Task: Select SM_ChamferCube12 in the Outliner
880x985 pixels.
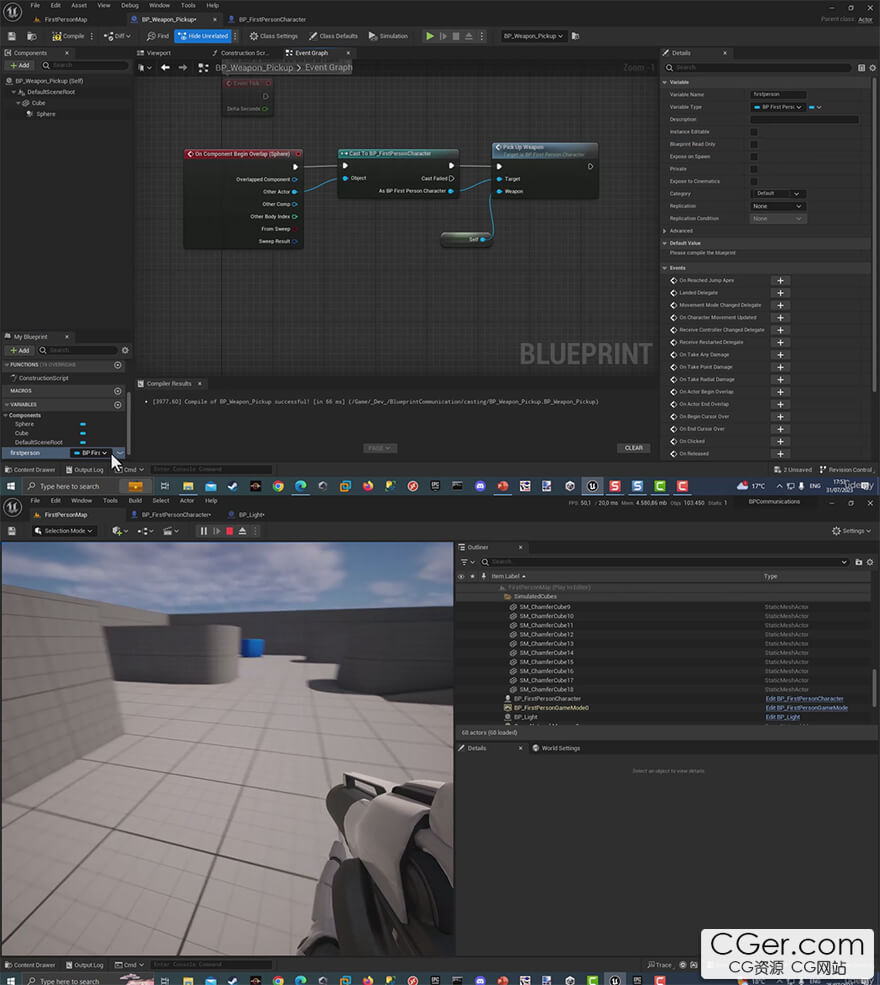Action: click(546, 634)
